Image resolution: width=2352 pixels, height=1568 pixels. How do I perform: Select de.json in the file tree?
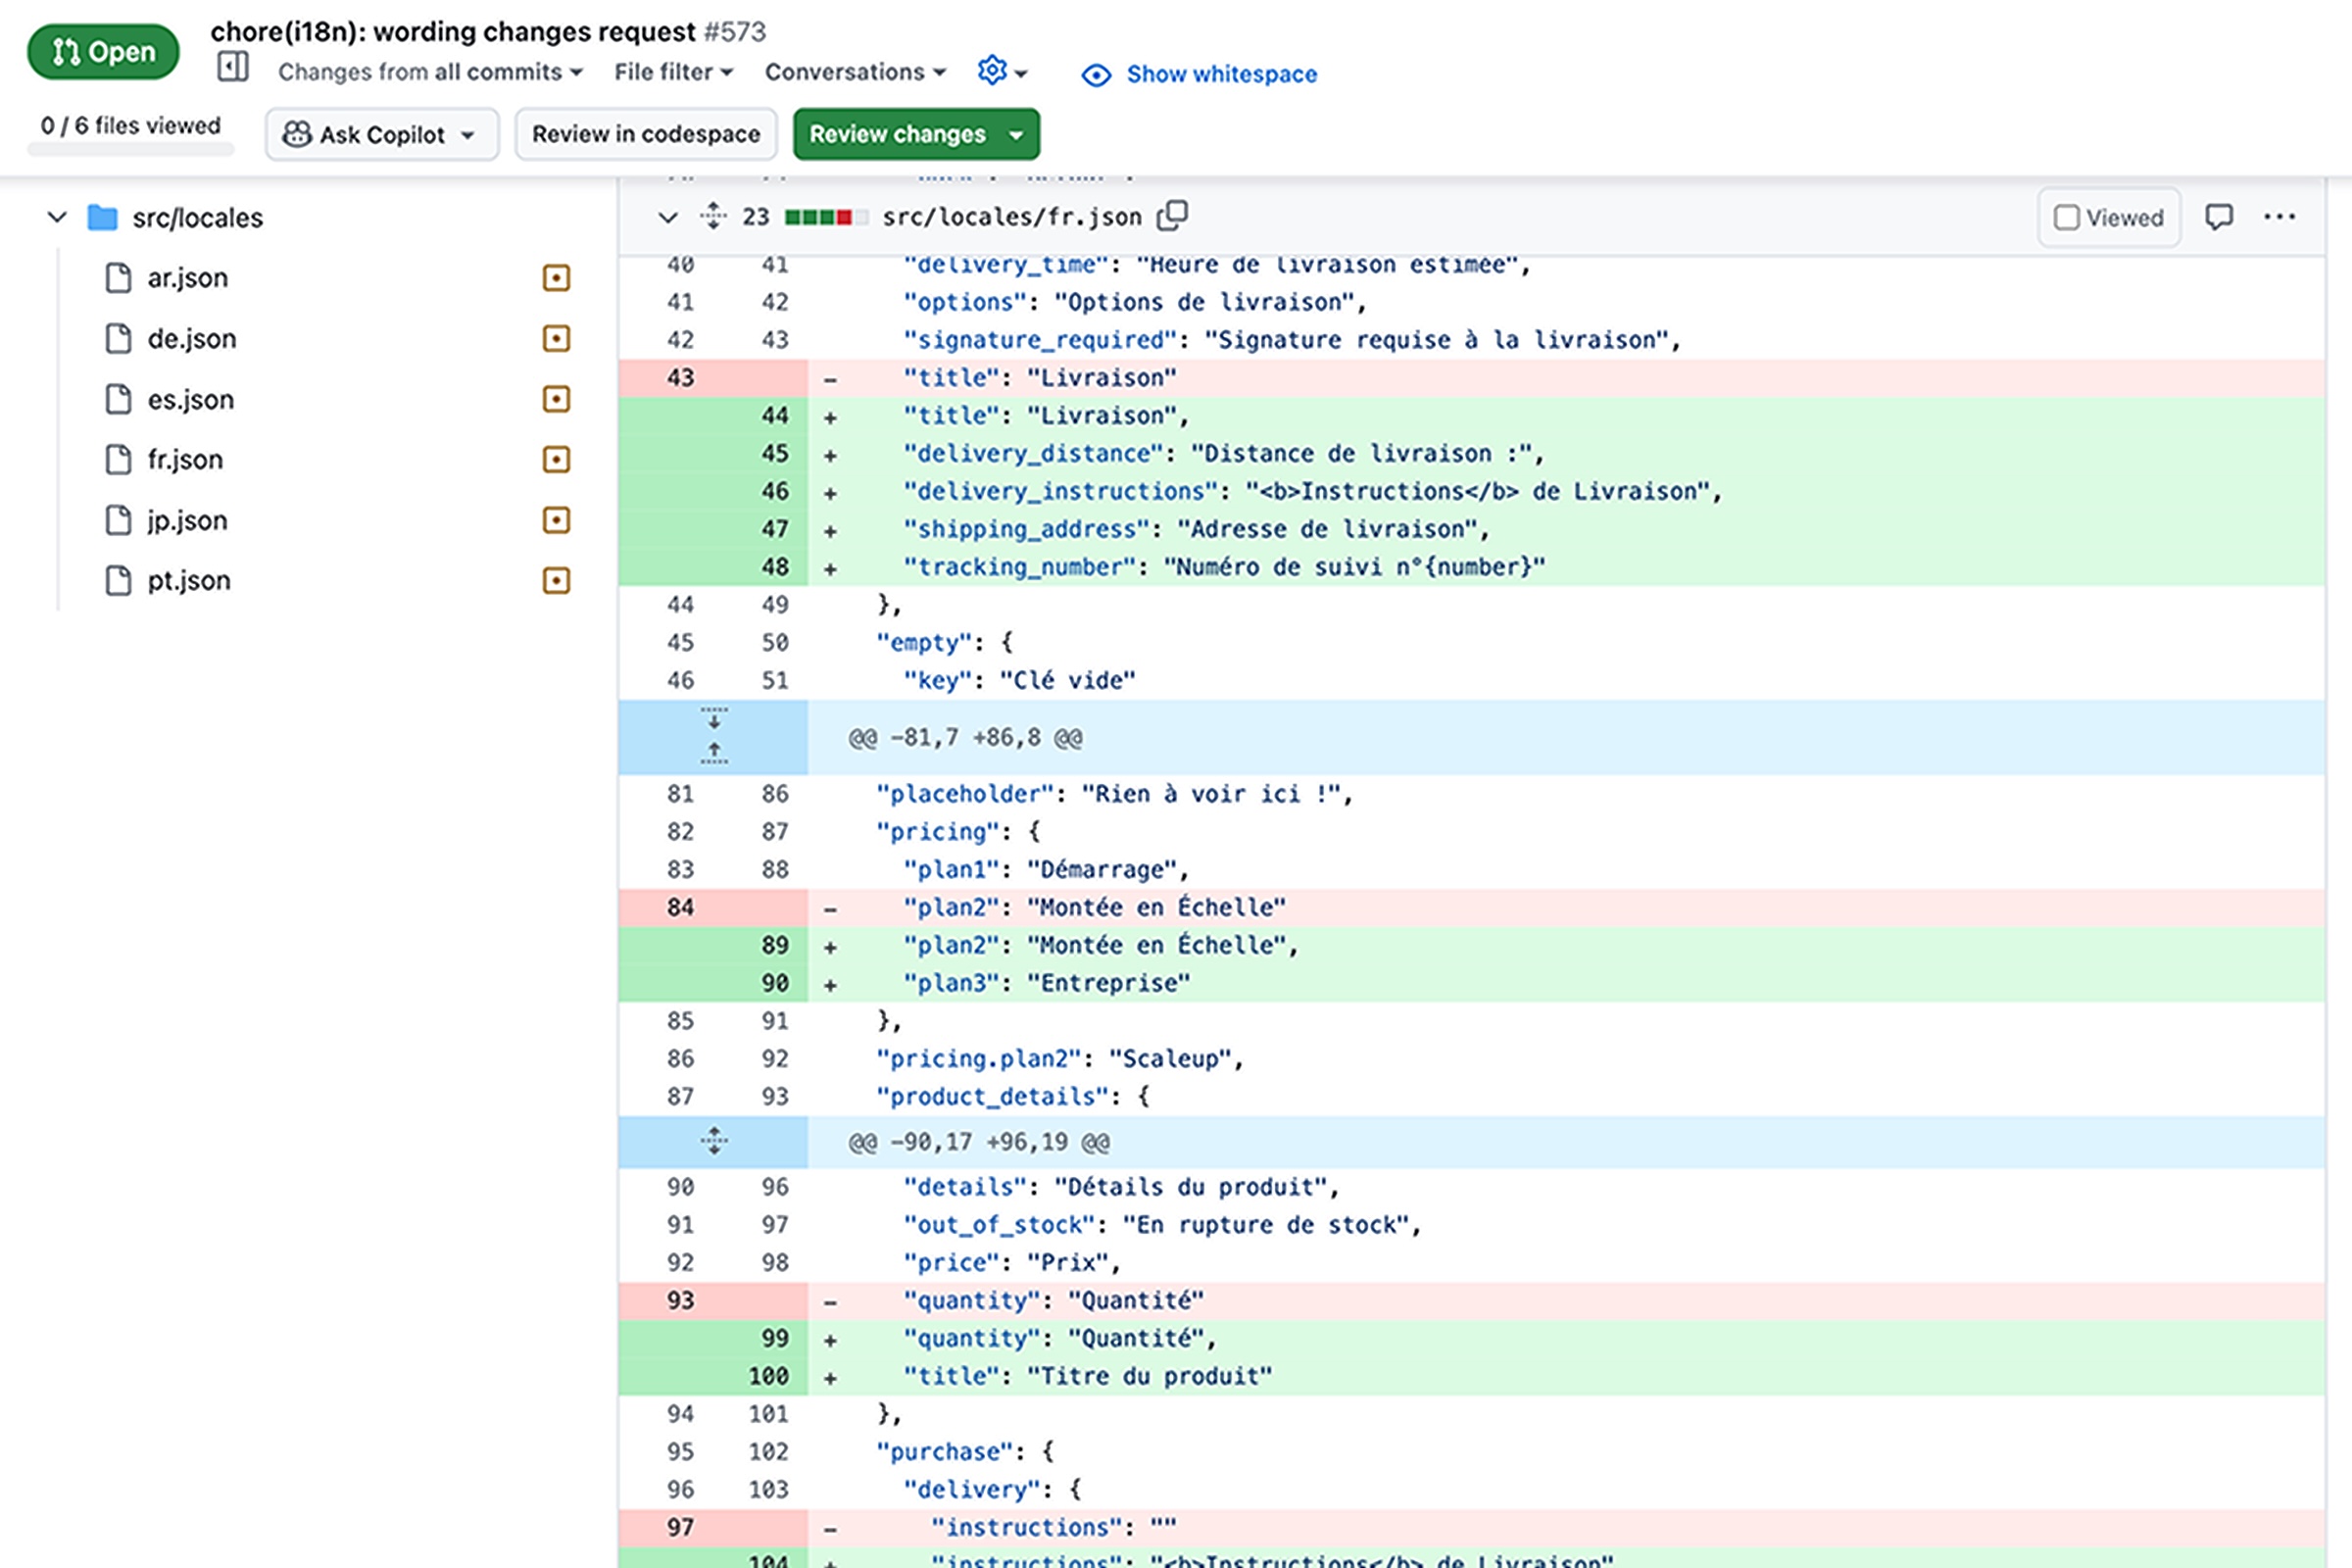(192, 338)
